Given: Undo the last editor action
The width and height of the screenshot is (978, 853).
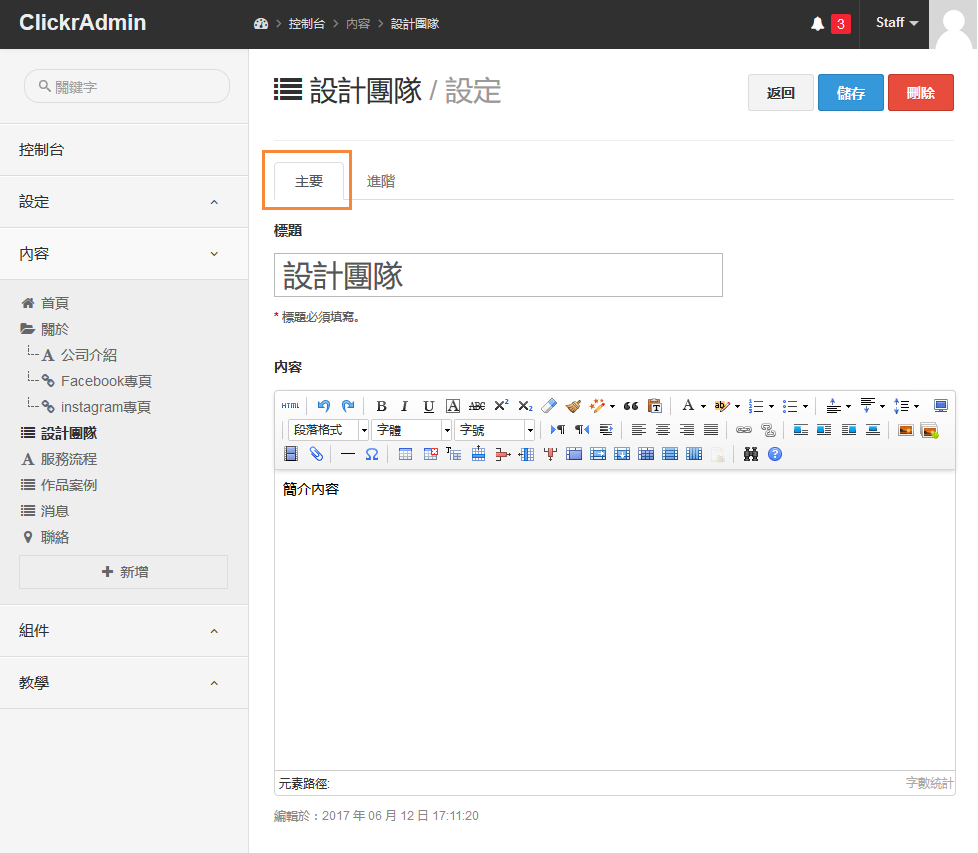Looking at the screenshot, I should pyautogui.click(x=323, y=406).
